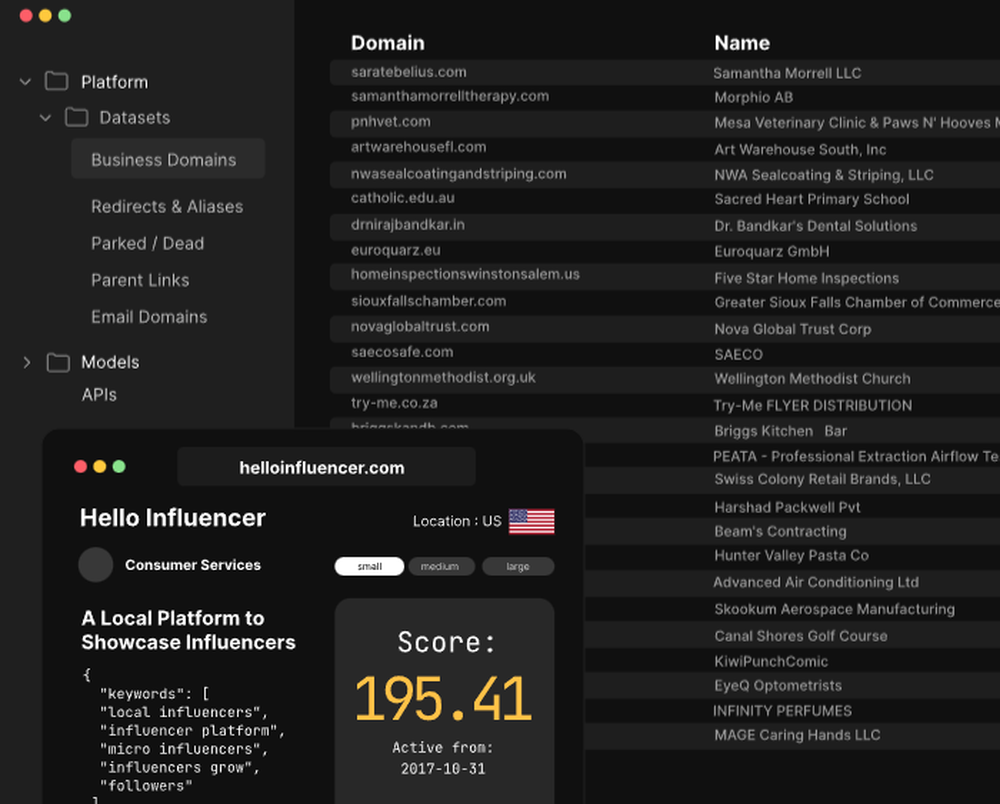Viewport: 1000px width, 804px height.
Task: Click the Morphio AB name cell
Action: (x=754, y=98)
